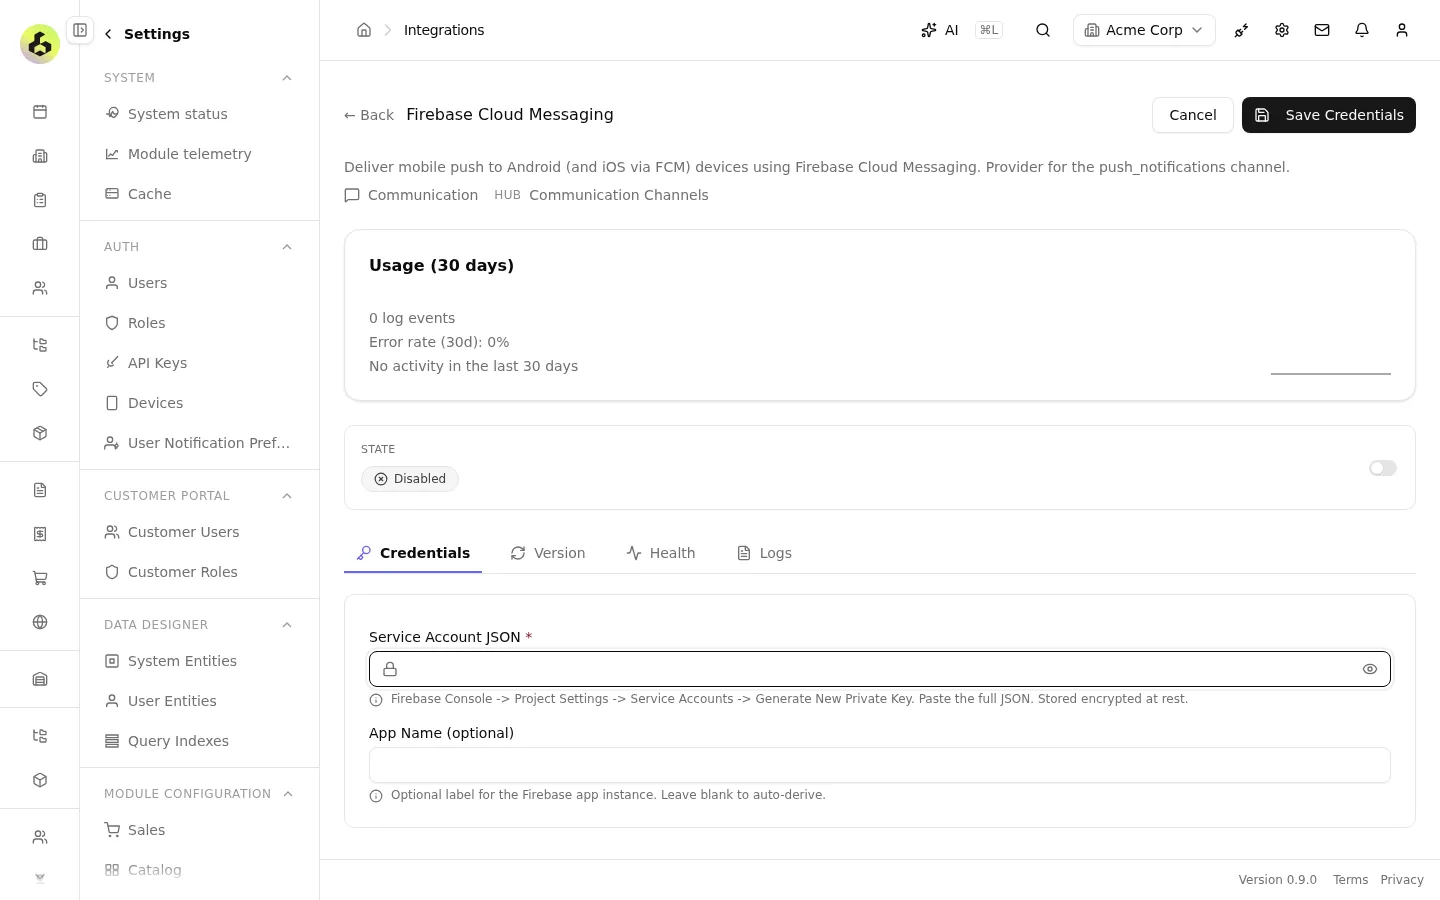Click the lock icon in the JSON field
The image size is (1440, 900).
coord(390,669)
